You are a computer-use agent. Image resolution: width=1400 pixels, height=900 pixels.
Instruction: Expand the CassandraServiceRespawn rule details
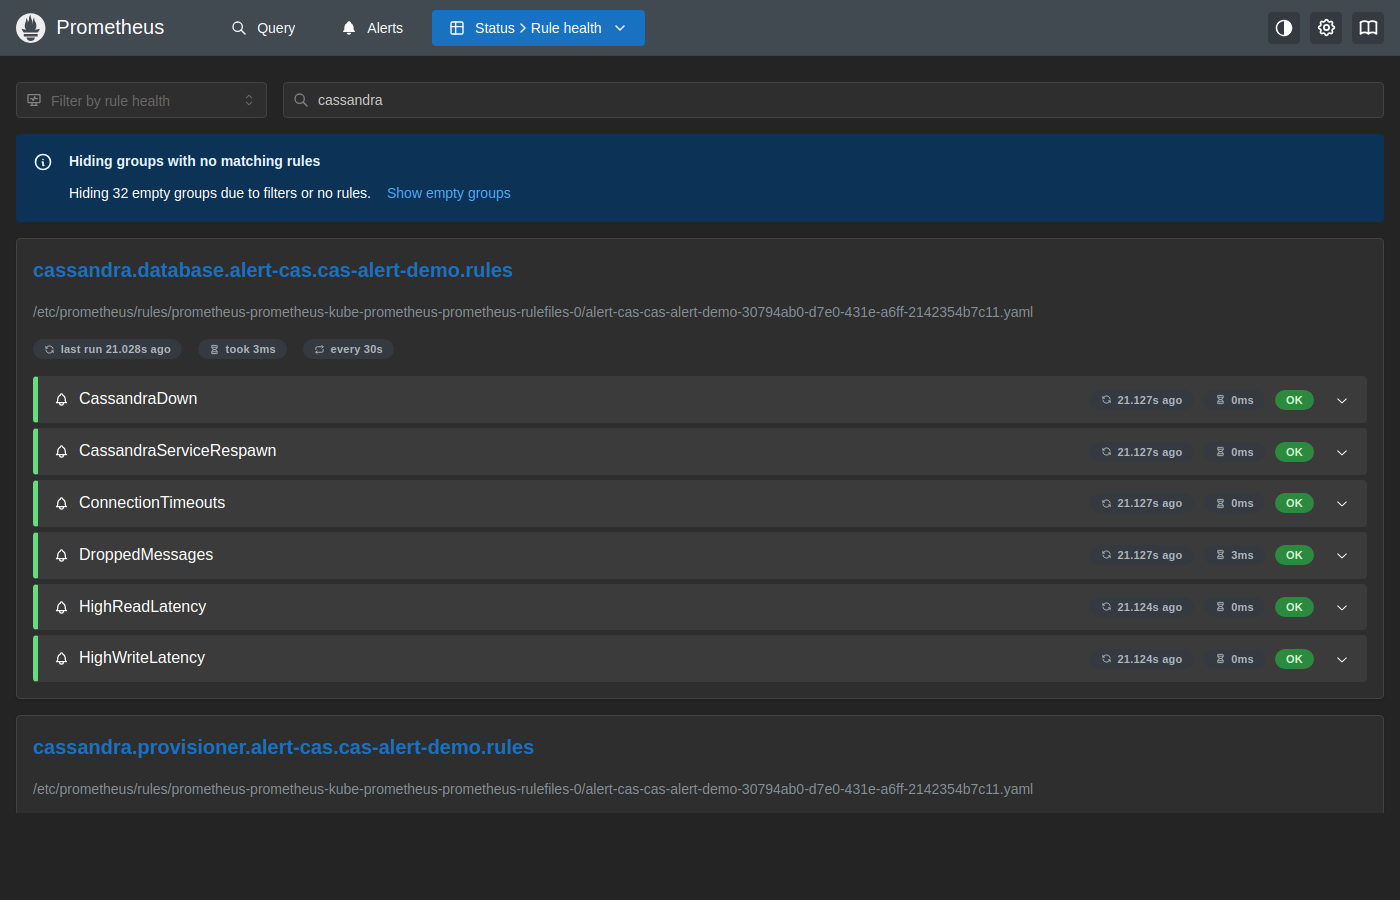click(x=1342, y=452)
